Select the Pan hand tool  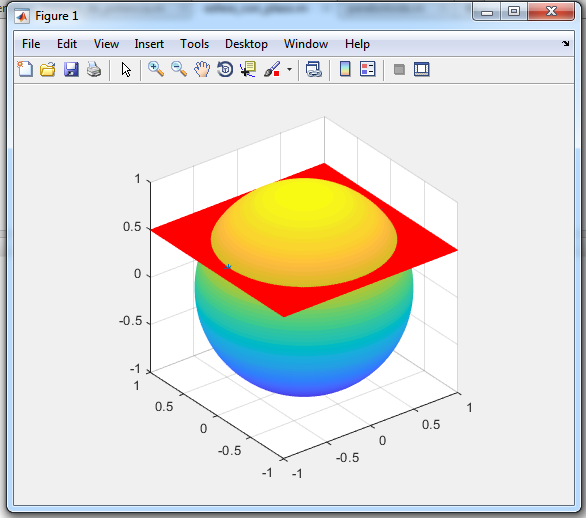202,70
